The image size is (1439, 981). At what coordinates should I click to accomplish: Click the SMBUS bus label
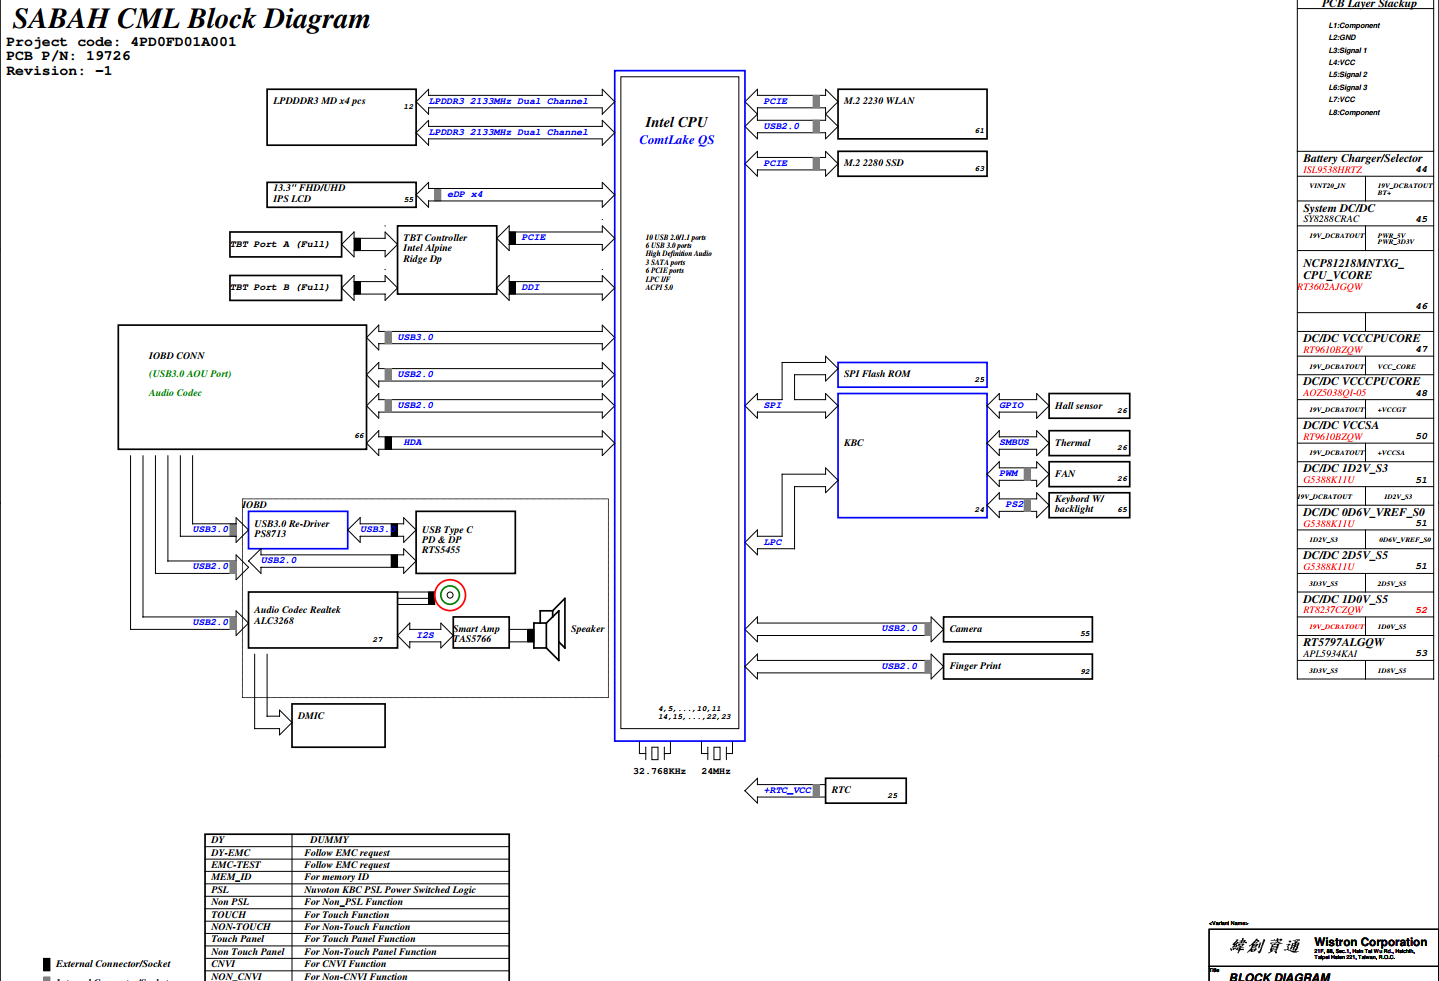coord(1014,442)
